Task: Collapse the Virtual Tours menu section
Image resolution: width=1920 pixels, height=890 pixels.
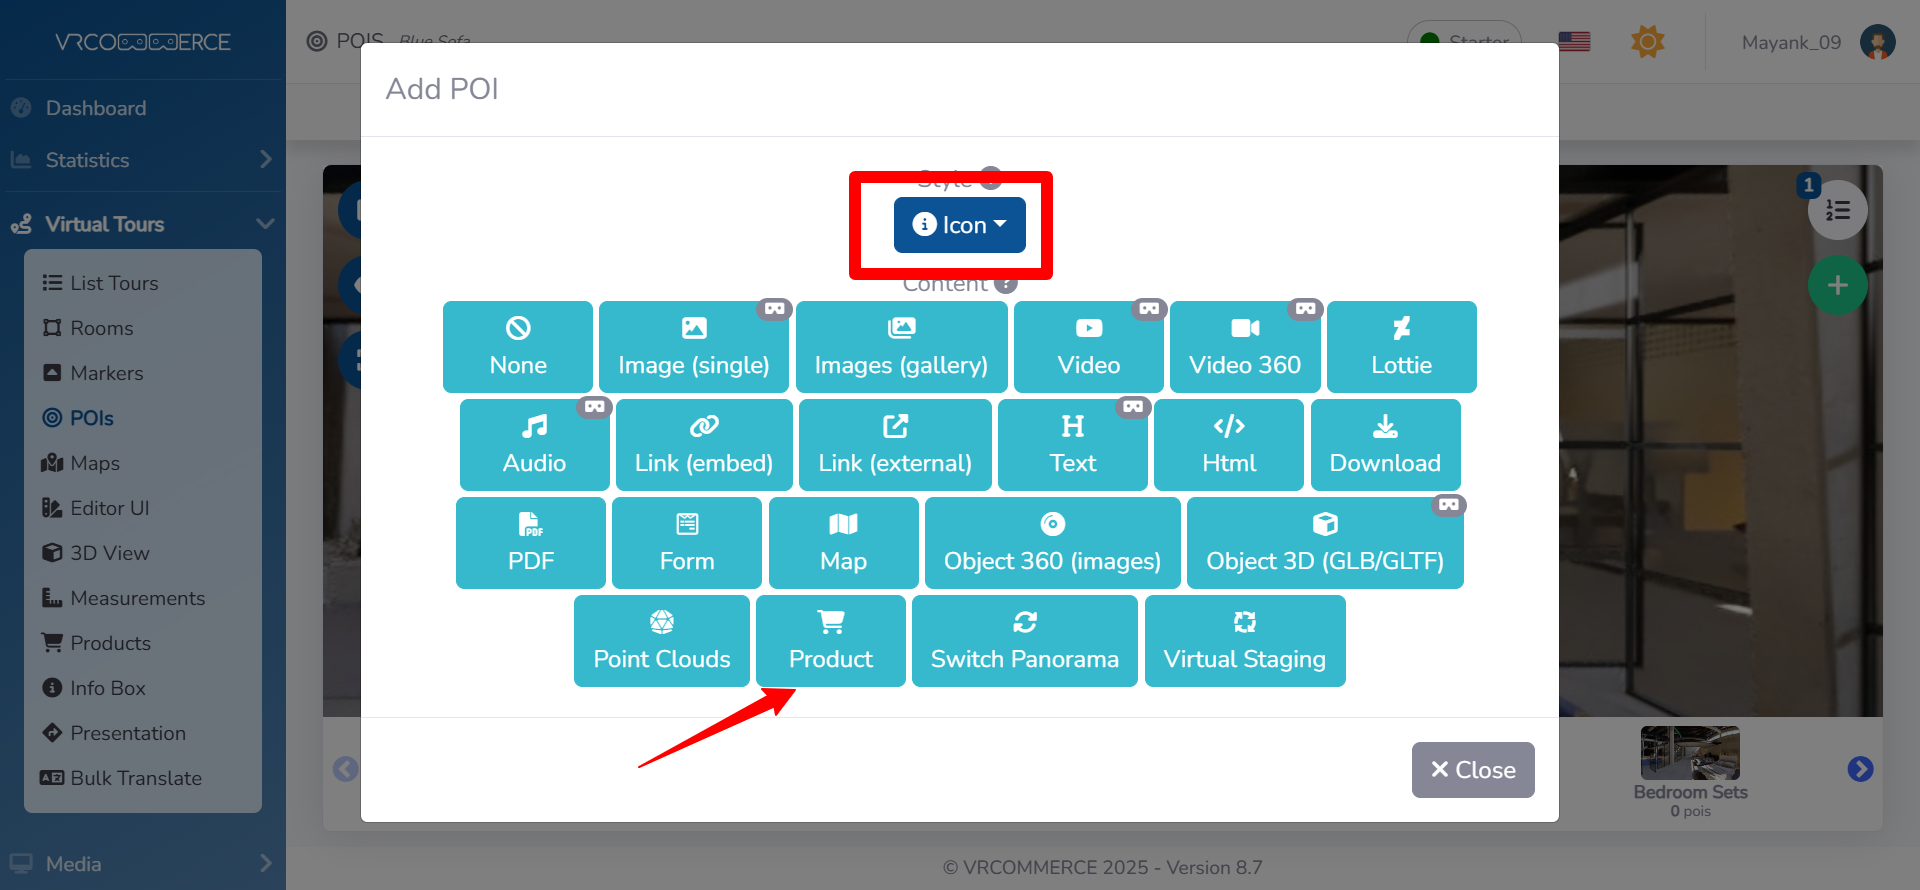Action: point(142,224)
